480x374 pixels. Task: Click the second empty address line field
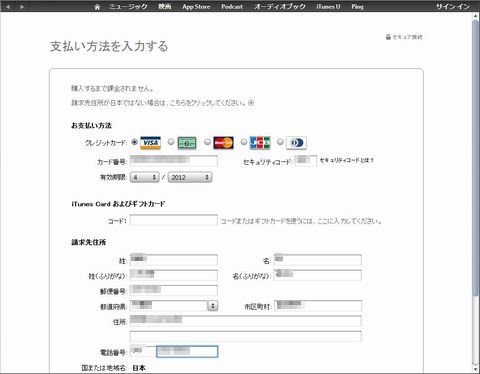tap(246, 336)
